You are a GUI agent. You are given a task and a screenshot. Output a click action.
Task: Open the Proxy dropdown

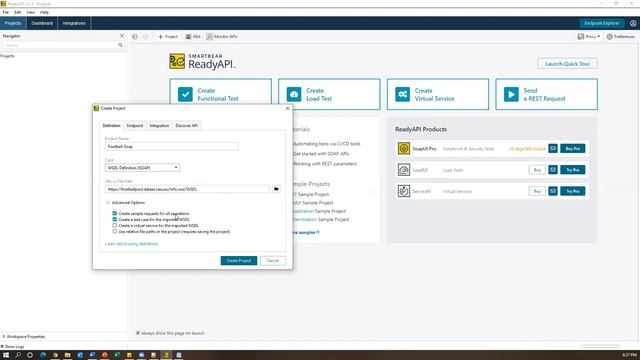click(x=589, y=37)
